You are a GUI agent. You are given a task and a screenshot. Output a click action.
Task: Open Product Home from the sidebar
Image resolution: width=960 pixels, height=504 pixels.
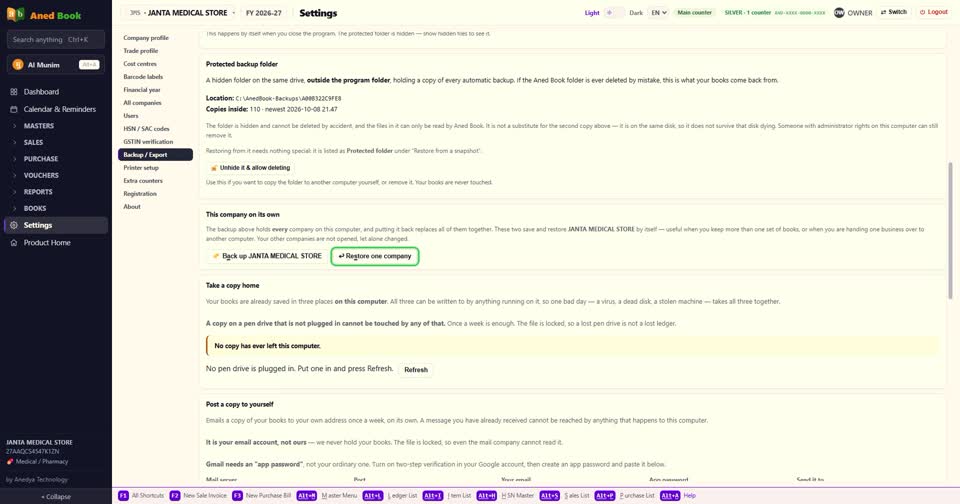point(56,243)
